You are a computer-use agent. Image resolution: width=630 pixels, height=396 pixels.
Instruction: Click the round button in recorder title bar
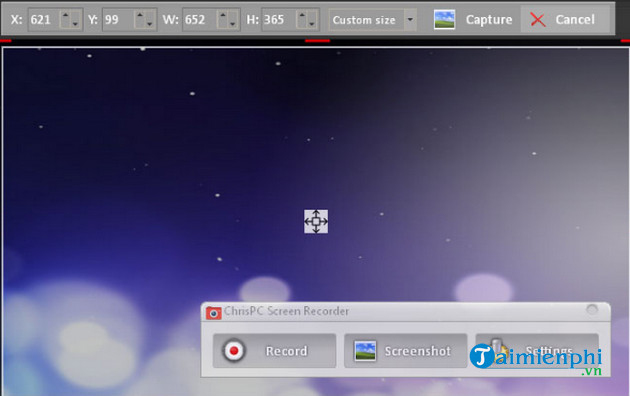(x=592, y=310)
